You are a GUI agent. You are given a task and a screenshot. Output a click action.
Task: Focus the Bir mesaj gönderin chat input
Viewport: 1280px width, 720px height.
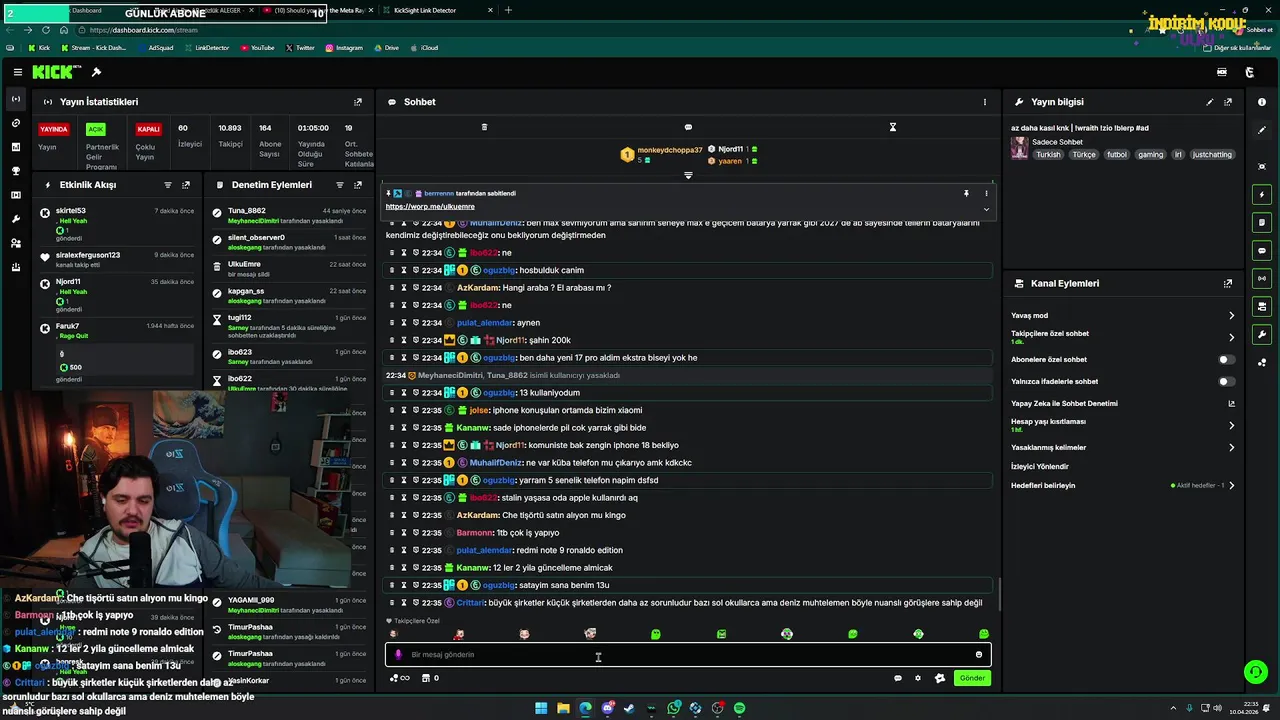(688, 654)
